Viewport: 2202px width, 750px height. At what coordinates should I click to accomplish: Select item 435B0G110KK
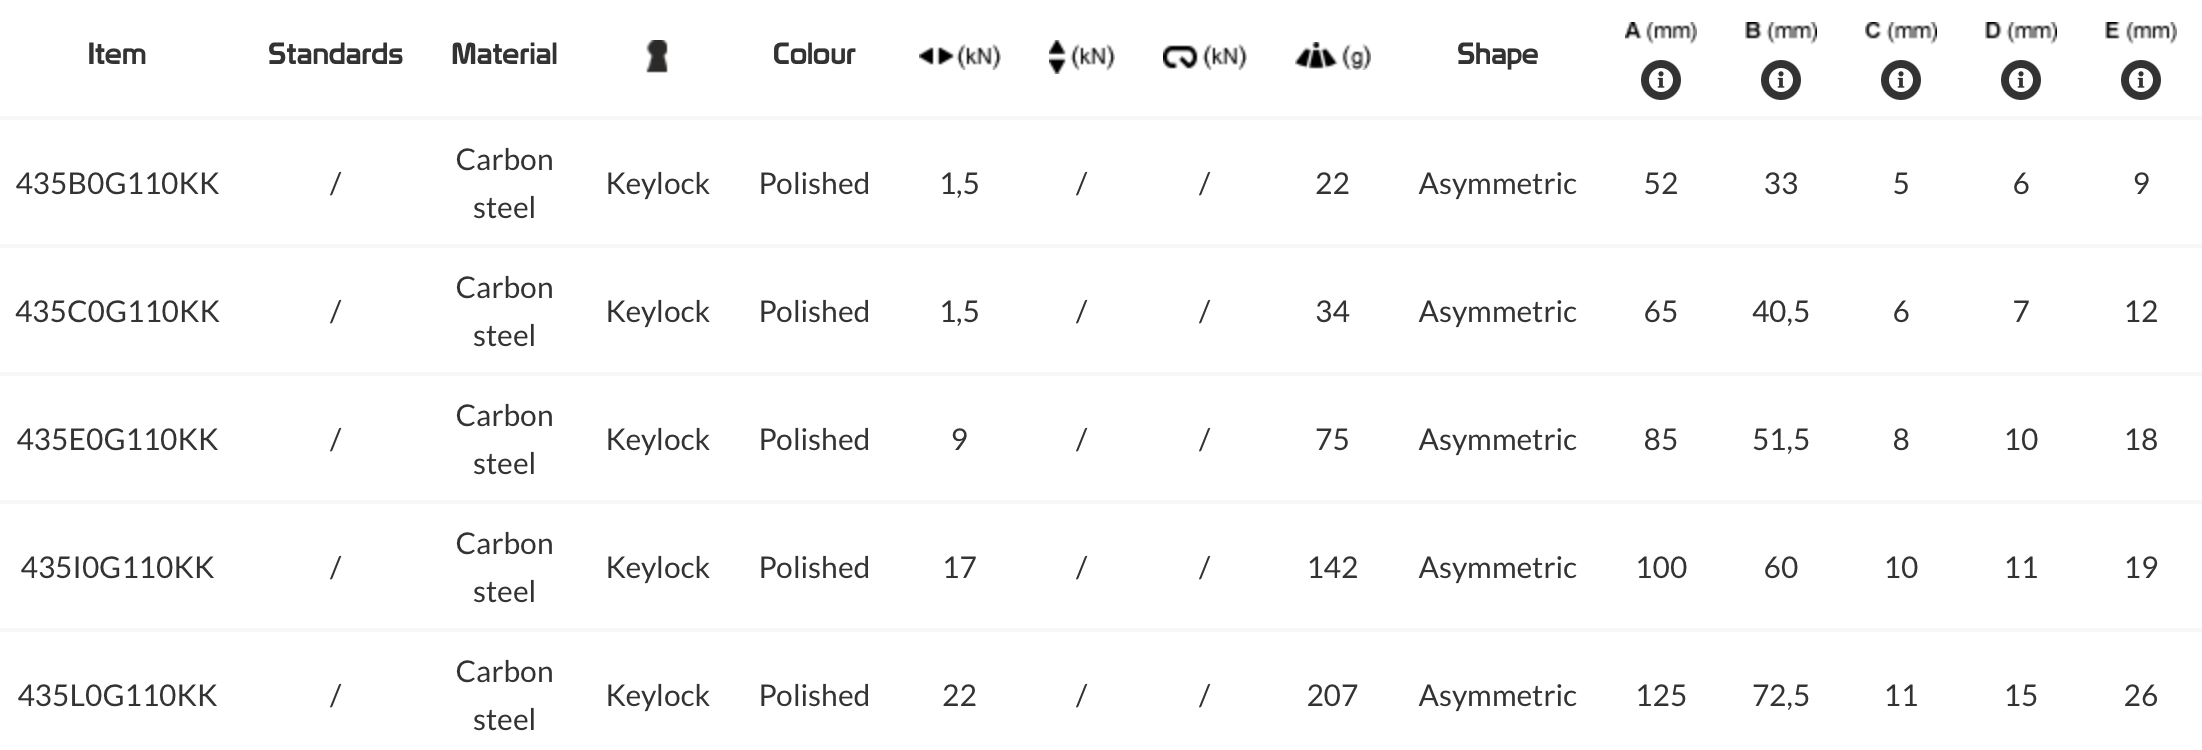click(x=117, y=184)
